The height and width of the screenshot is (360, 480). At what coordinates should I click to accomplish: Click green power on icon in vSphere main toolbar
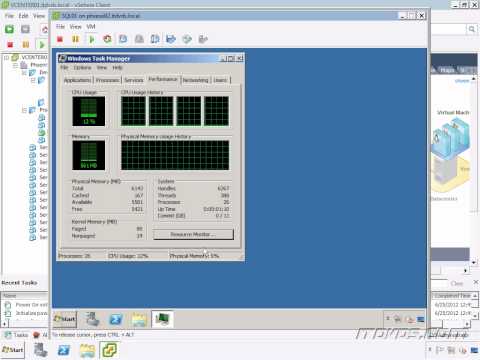(x=42, y=44)
